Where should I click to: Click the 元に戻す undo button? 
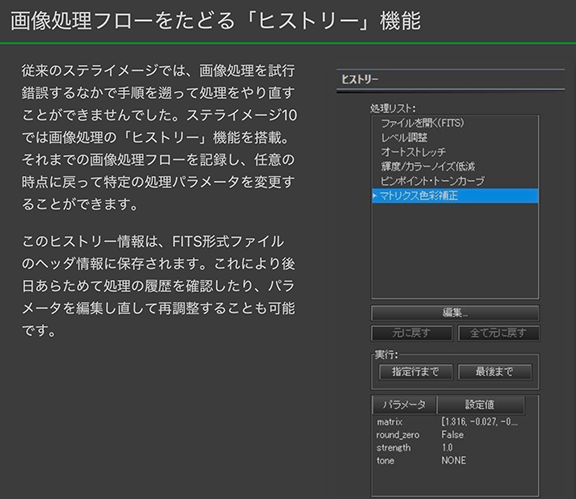412,333
